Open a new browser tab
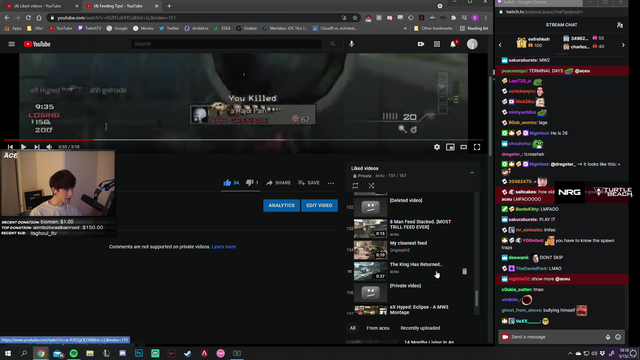This screenshot has width=640, height=360. coord(169,6)
